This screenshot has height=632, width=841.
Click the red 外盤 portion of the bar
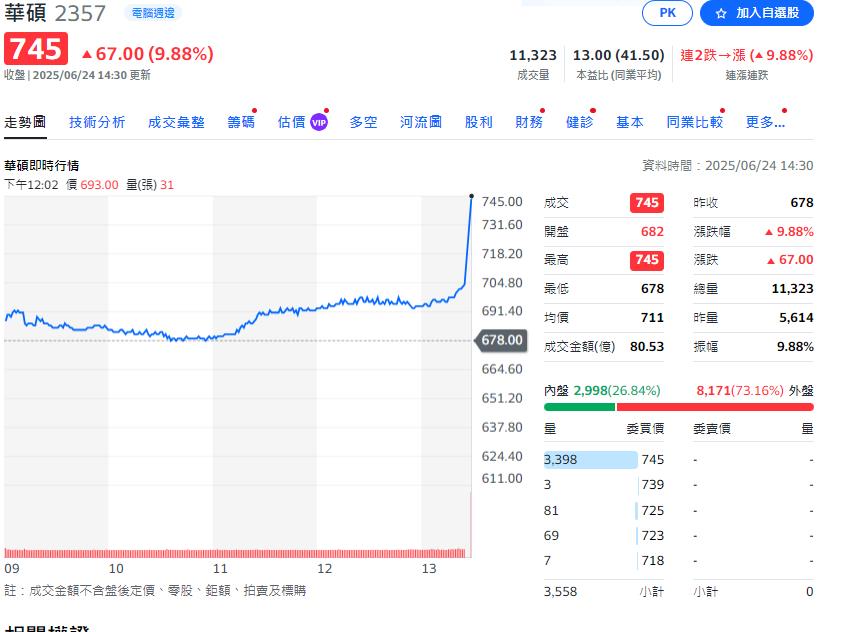click(715, 407)
